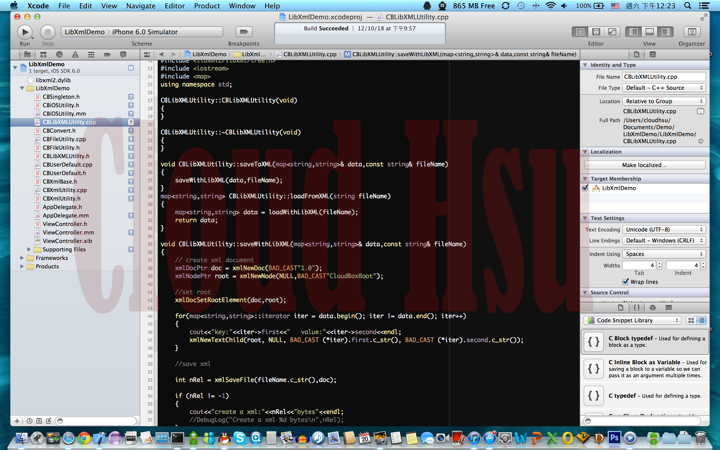Show the Project navigator folder icon
The image size is (720, 450).
[27, 54]
